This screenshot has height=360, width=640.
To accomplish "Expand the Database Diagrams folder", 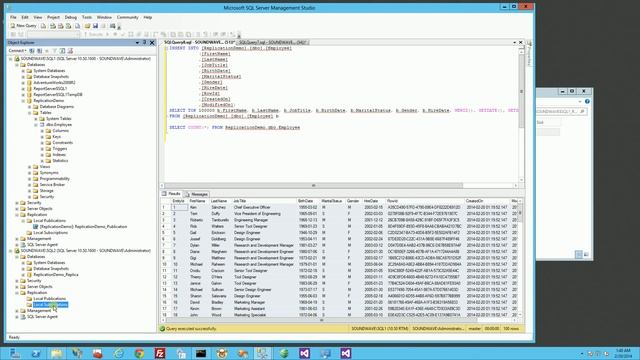I will click(29, 107).
